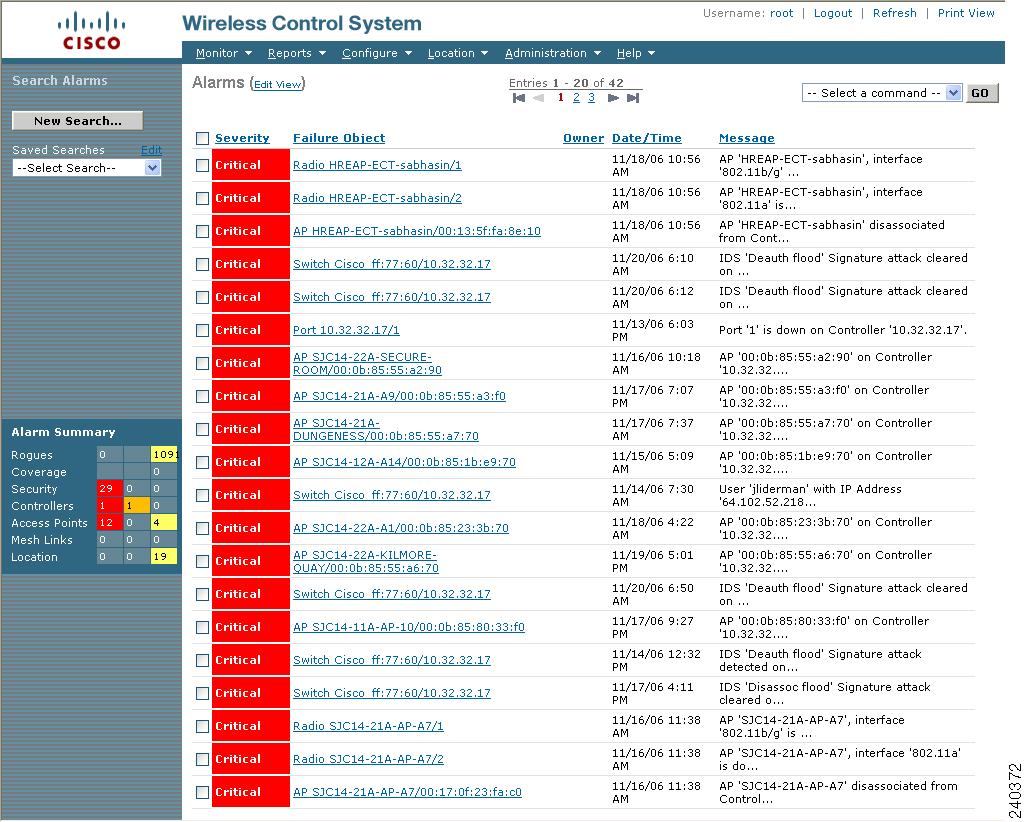
Task: Click the Wireless Control System title
Action: [302, 24]
